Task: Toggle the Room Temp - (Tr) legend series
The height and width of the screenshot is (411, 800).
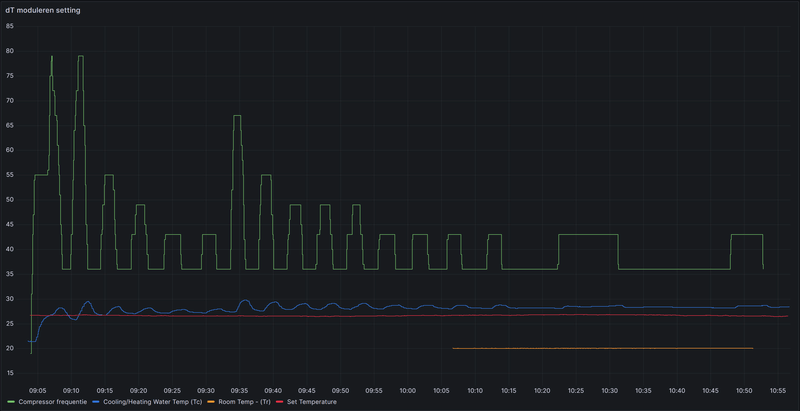Action: pyautogui.click(x=244, y=402)
